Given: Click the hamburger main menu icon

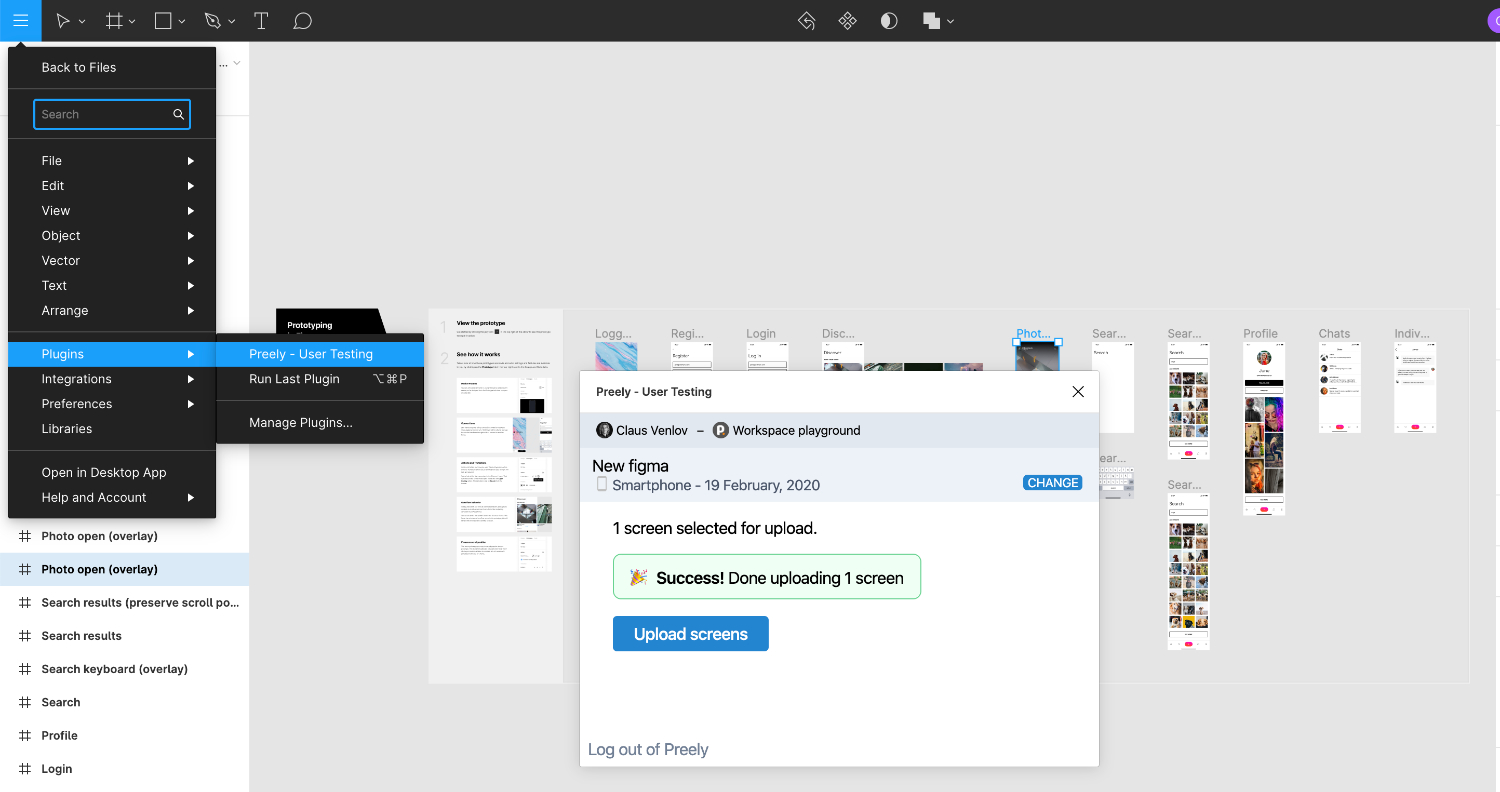Looking at the screenshot, I should [x=20, y=20].
